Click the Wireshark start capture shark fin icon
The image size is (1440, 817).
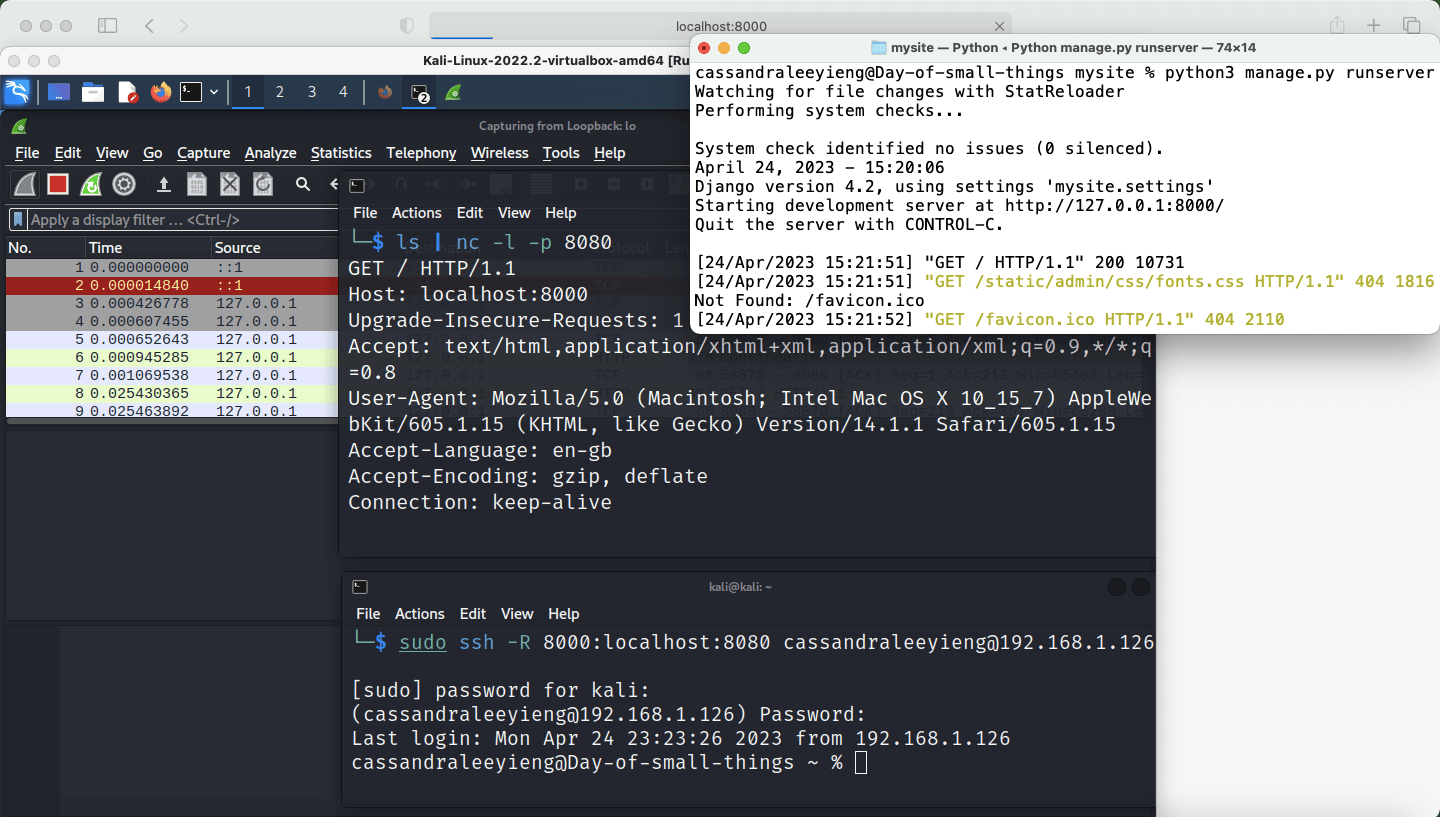click(25, 184)
